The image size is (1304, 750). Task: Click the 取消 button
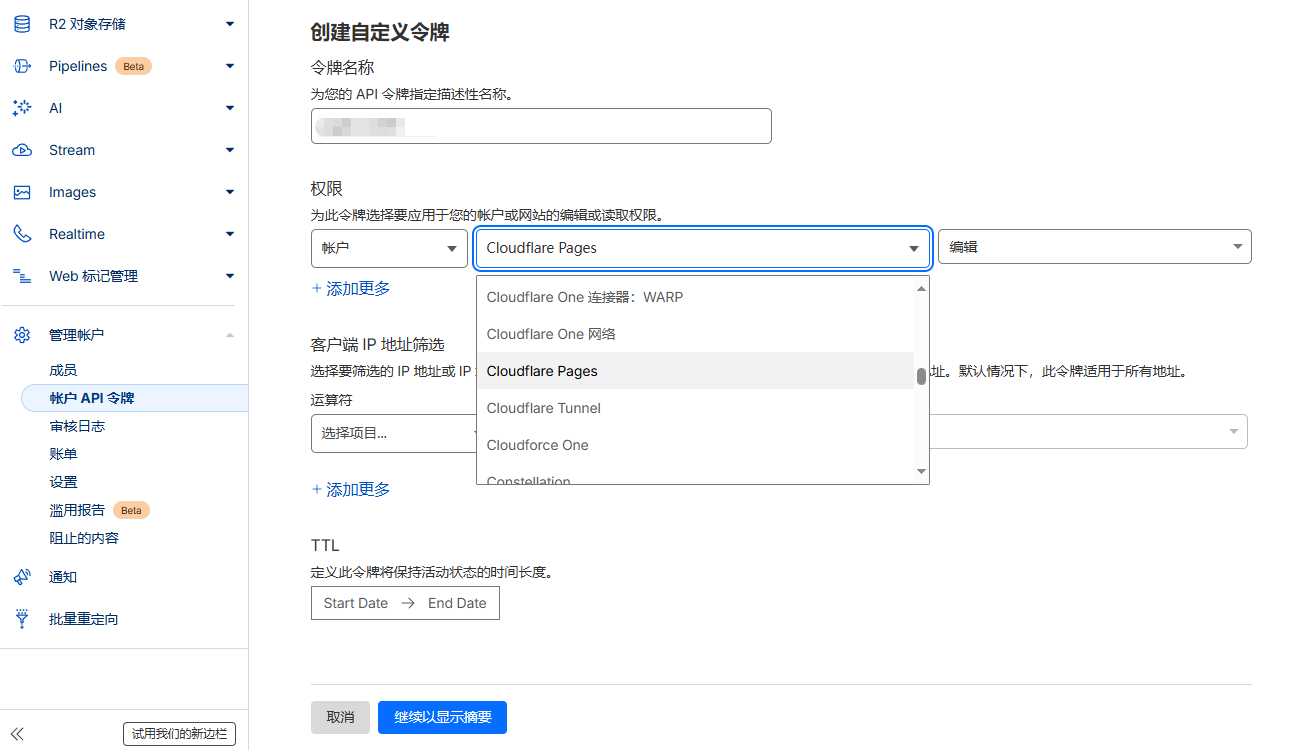coord(340,717)
